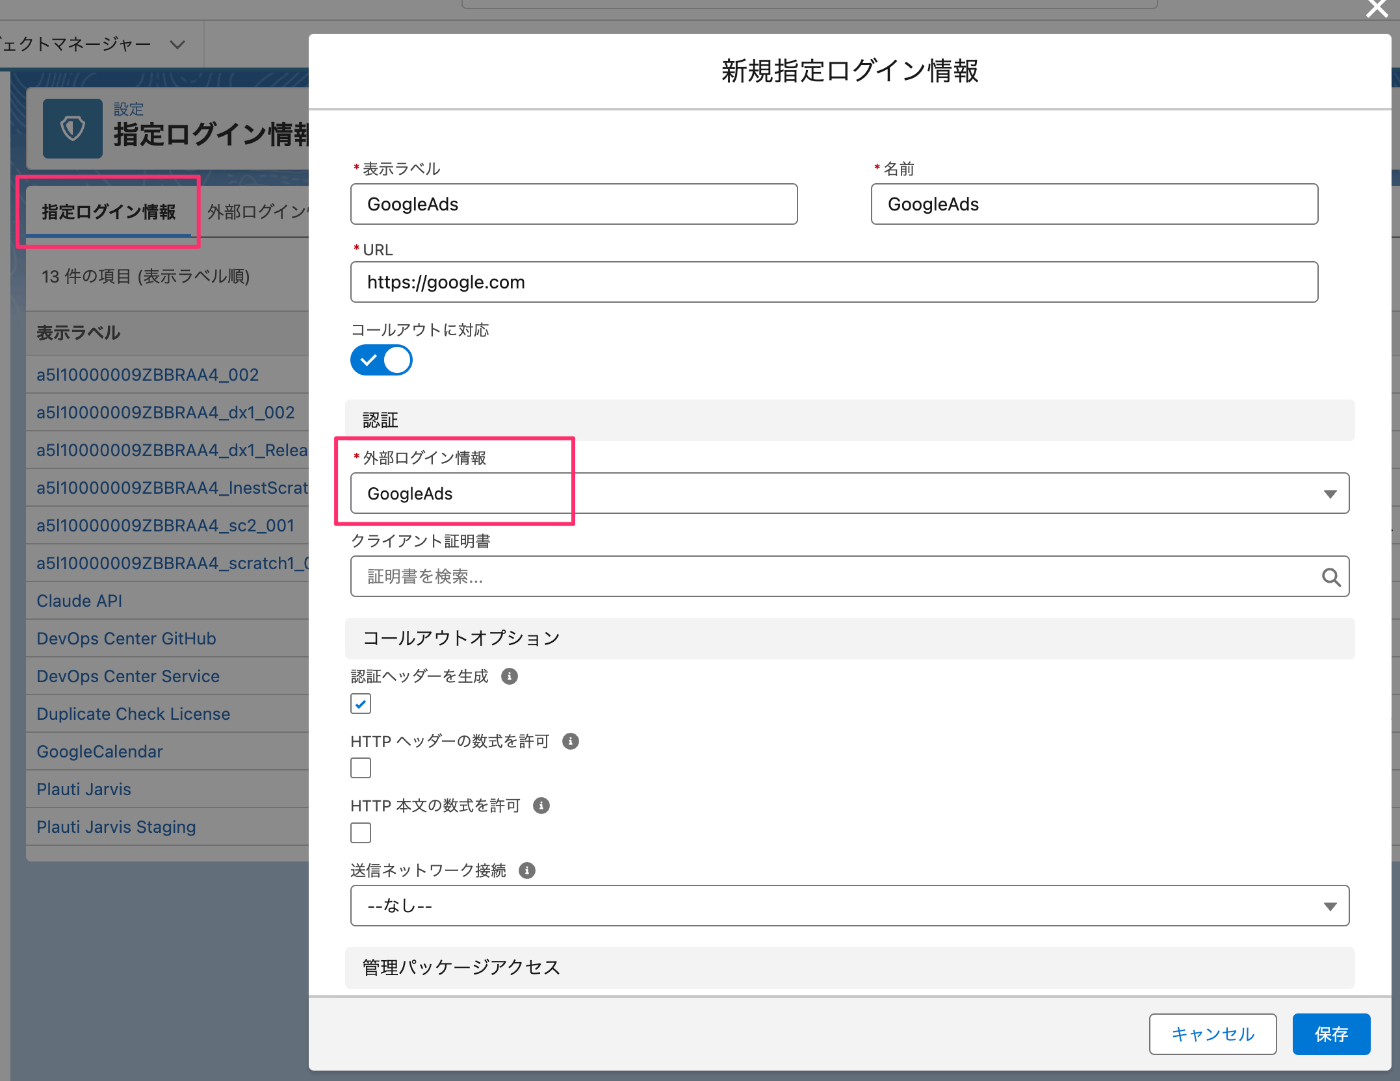Close the dialog with the X icon
Screen dimensions: 1400x1081
pos(1377,9)
